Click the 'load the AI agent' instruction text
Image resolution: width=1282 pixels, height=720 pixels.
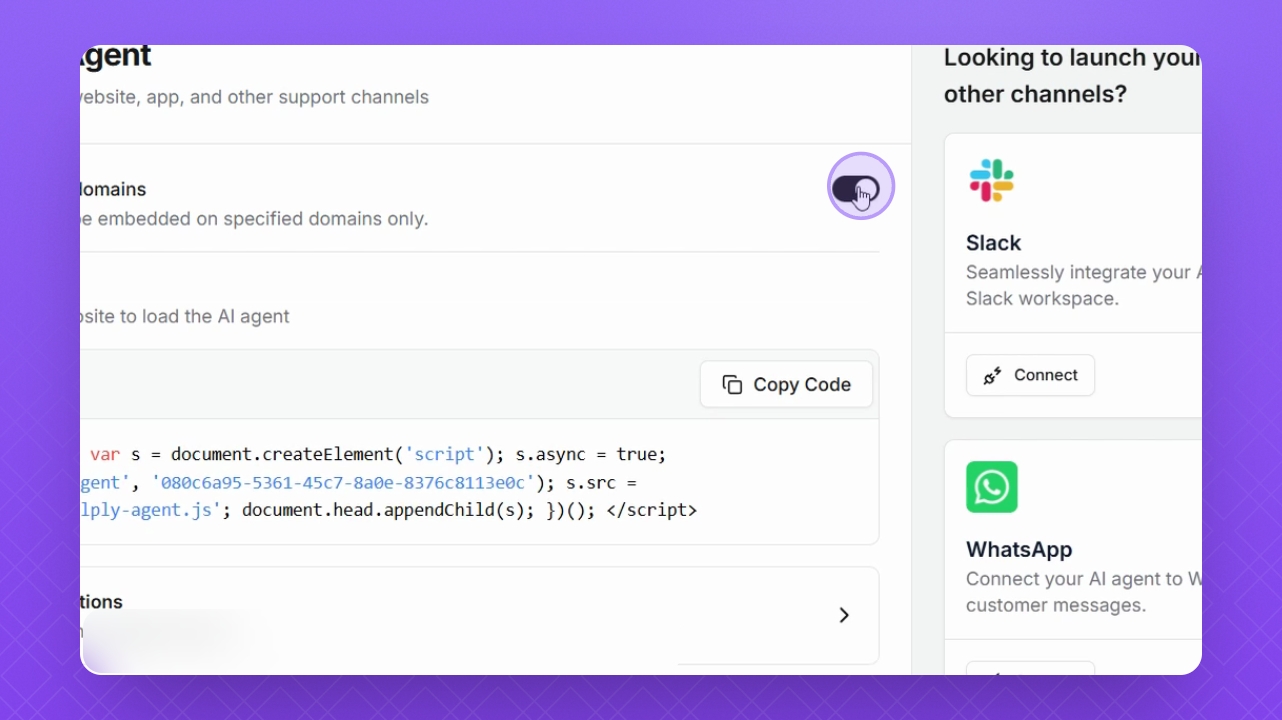coord(185,317)
